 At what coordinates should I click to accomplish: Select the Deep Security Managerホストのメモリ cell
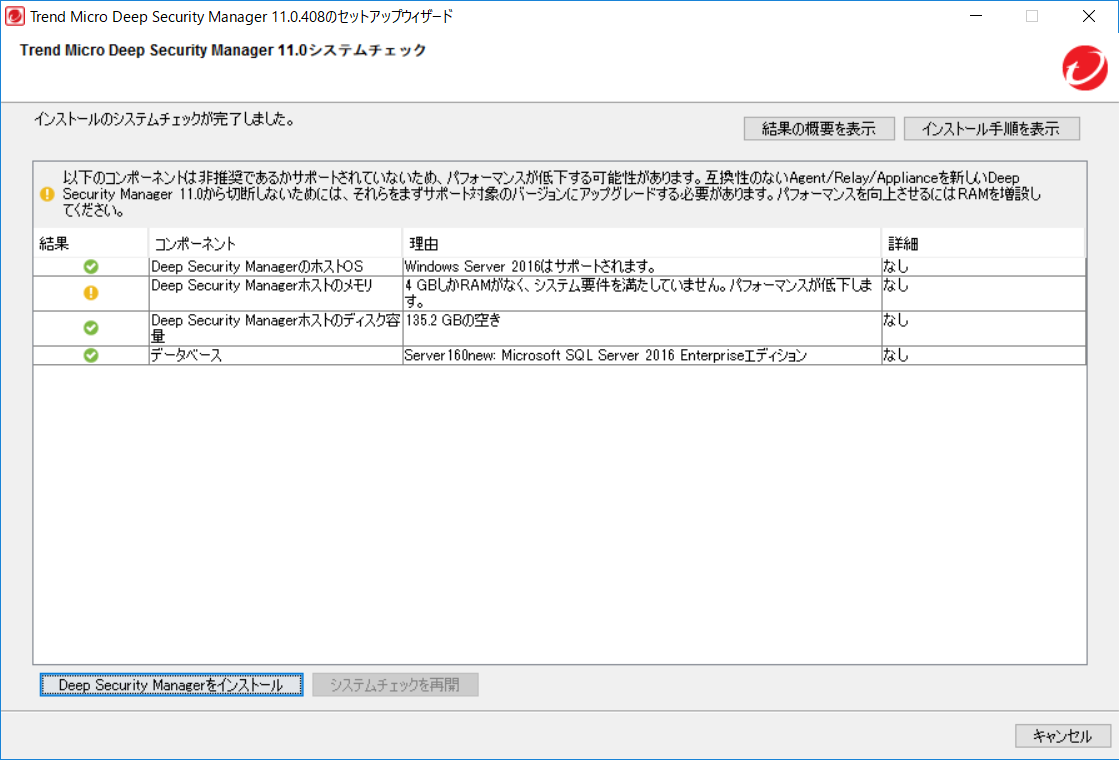[275, 293]
